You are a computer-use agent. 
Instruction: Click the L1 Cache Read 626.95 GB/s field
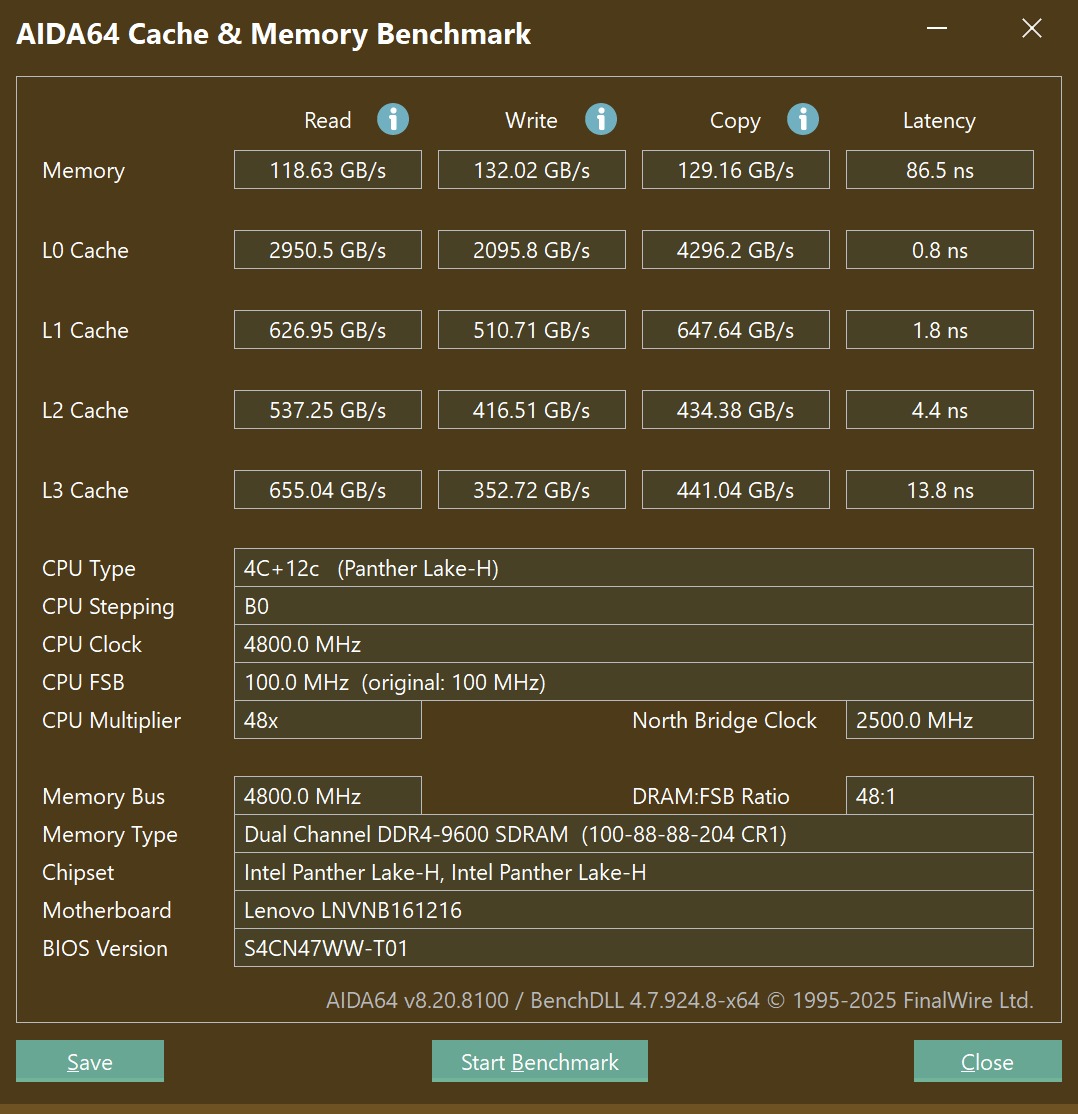click(x=327, y=330)
